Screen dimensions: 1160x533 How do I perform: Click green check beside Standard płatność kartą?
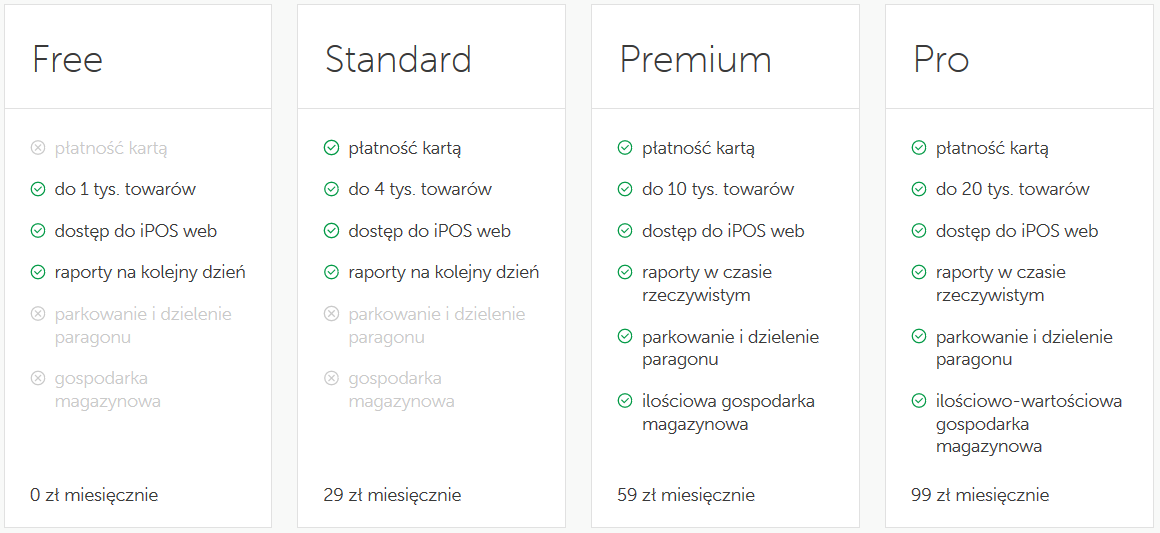(331, 149)
